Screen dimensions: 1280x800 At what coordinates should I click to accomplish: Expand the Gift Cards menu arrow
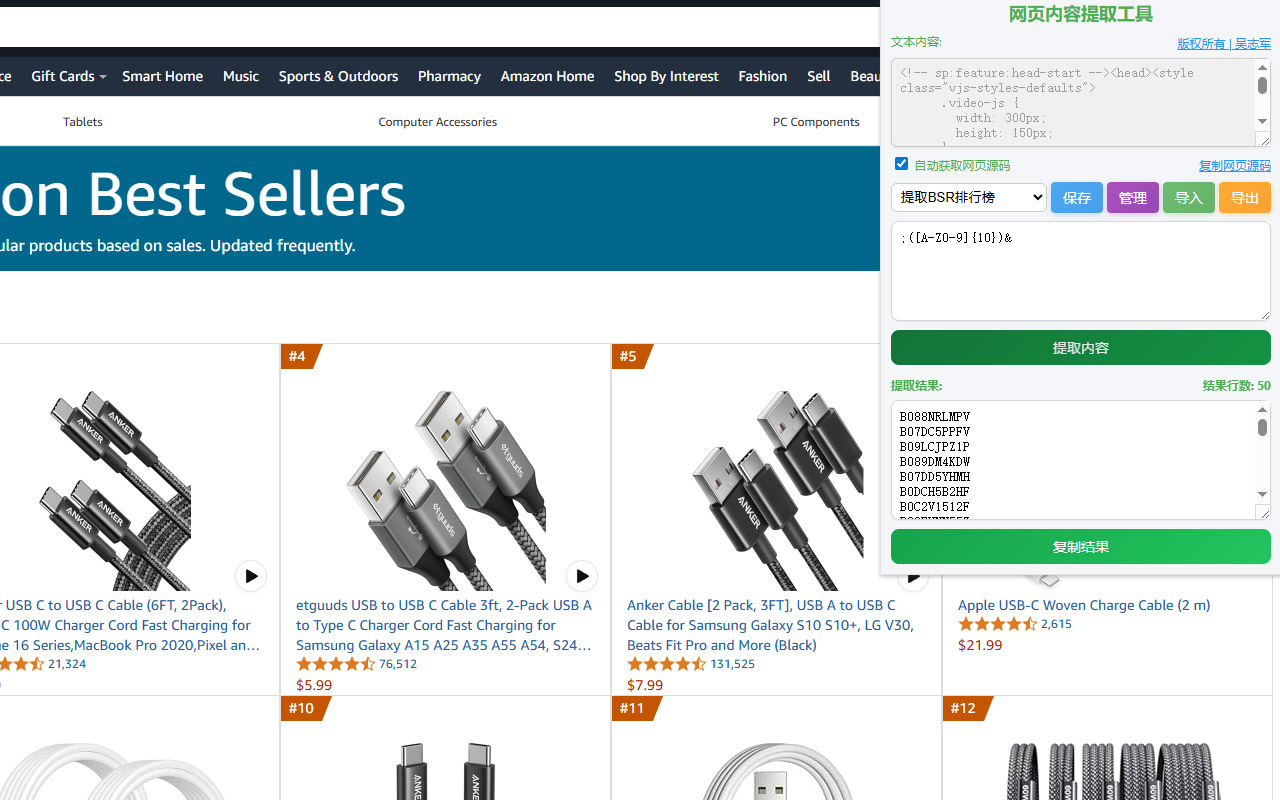103,77
